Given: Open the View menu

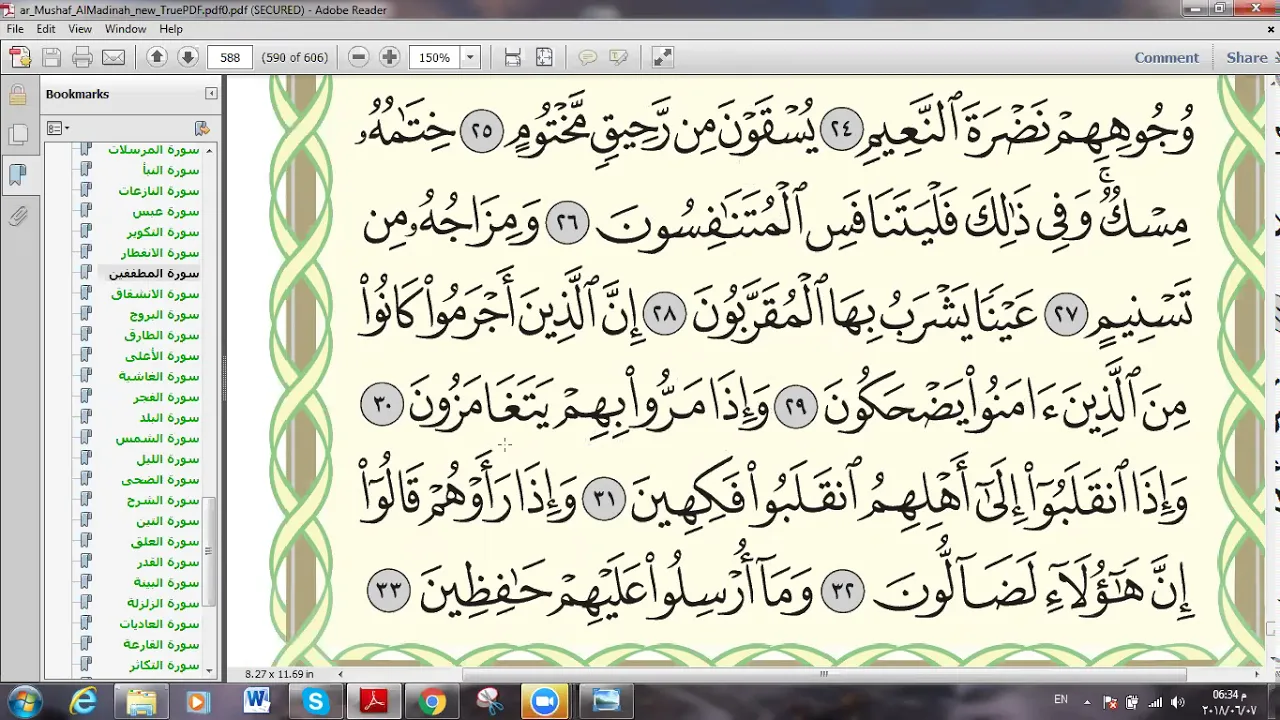Looking at the screenshot, I should (x=80, y=29).
